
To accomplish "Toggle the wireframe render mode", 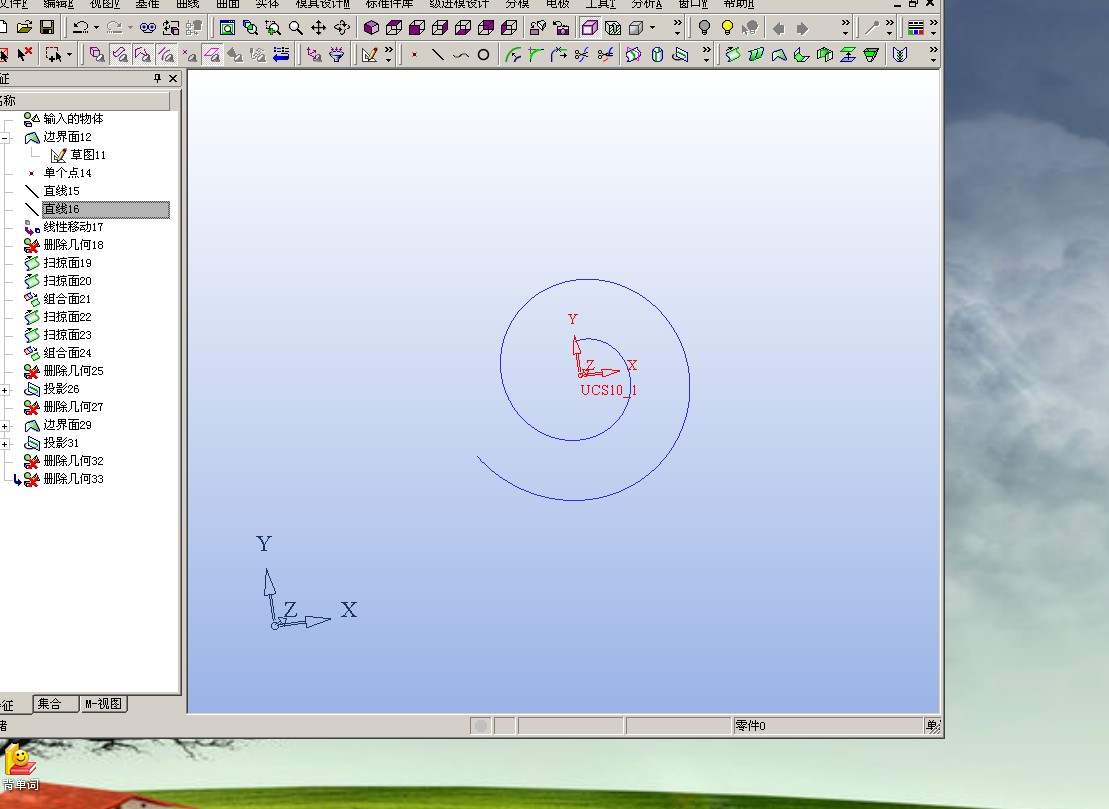I will tap(589, 28).
